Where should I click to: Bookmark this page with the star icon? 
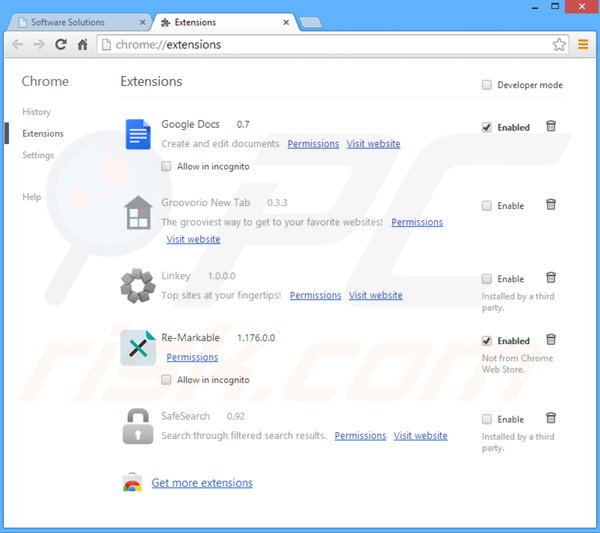(559, 45)
